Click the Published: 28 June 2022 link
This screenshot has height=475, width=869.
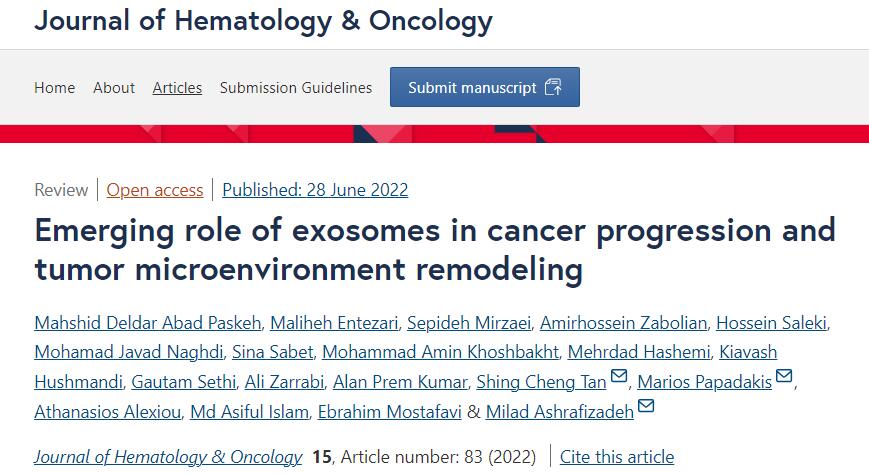pyautogui.click(x=315, y=190)
